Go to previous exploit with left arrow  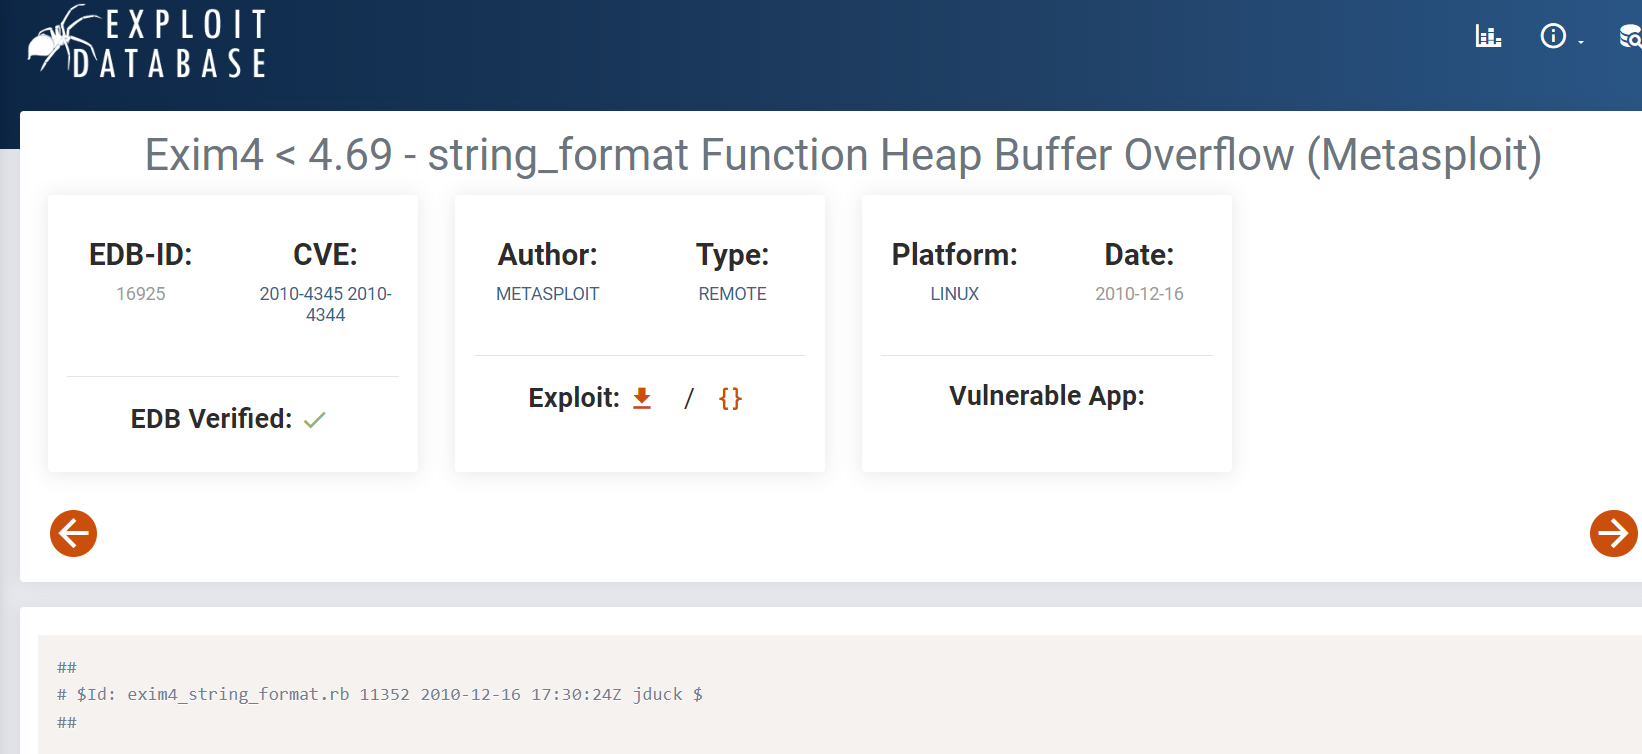tap(74, 533)
